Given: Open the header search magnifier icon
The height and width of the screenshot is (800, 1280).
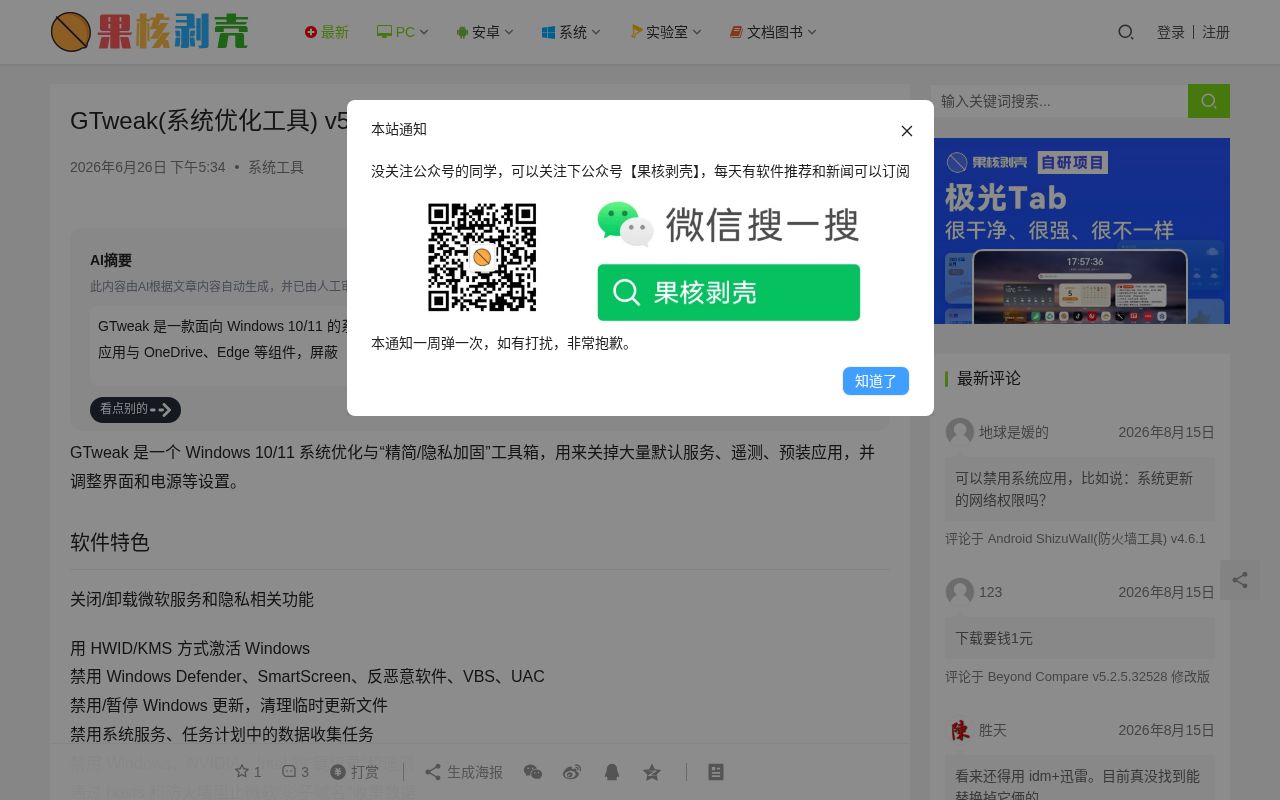Looking at the screenshot, I should tap(1126, 32).
